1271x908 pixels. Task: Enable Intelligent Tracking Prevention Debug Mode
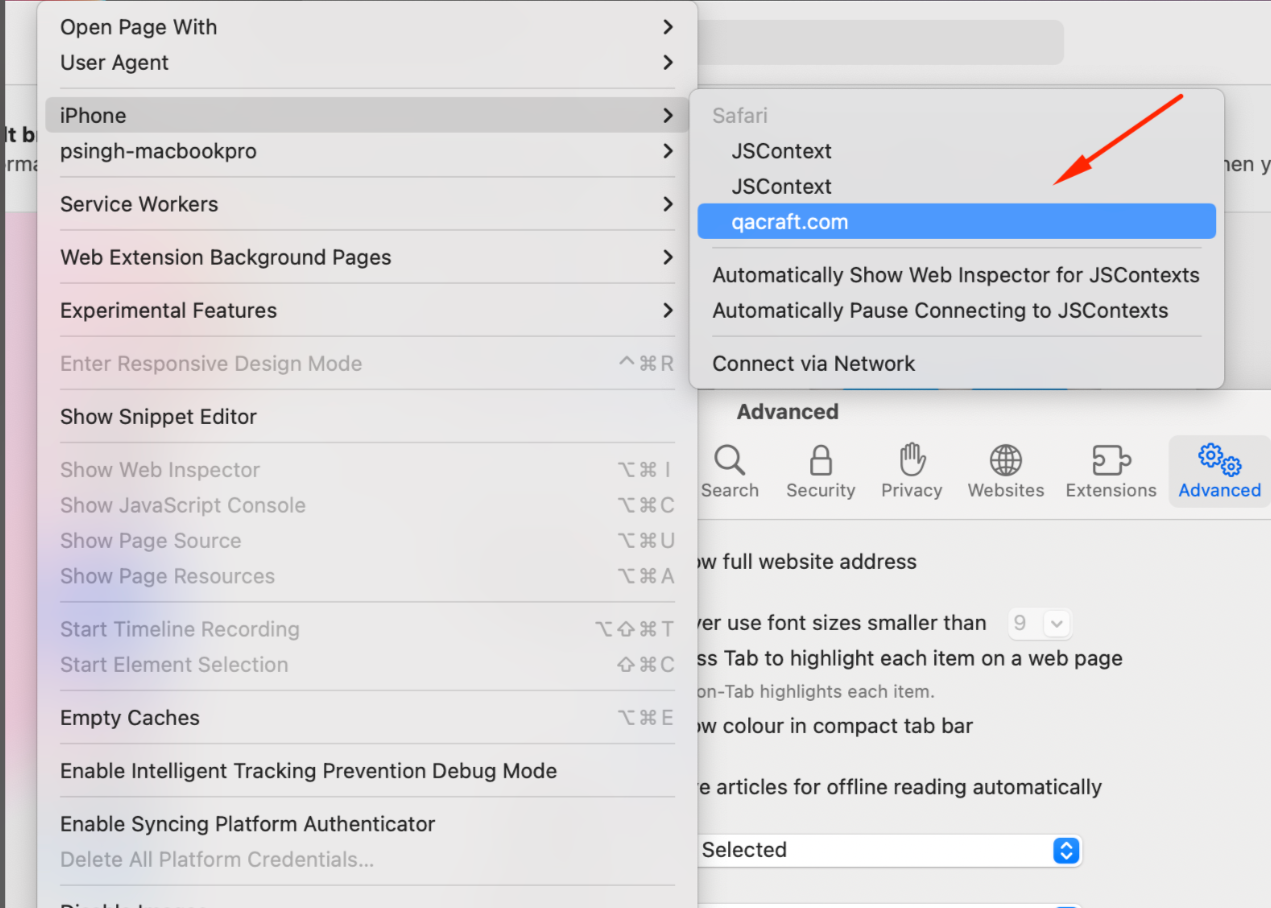(367, 771)
